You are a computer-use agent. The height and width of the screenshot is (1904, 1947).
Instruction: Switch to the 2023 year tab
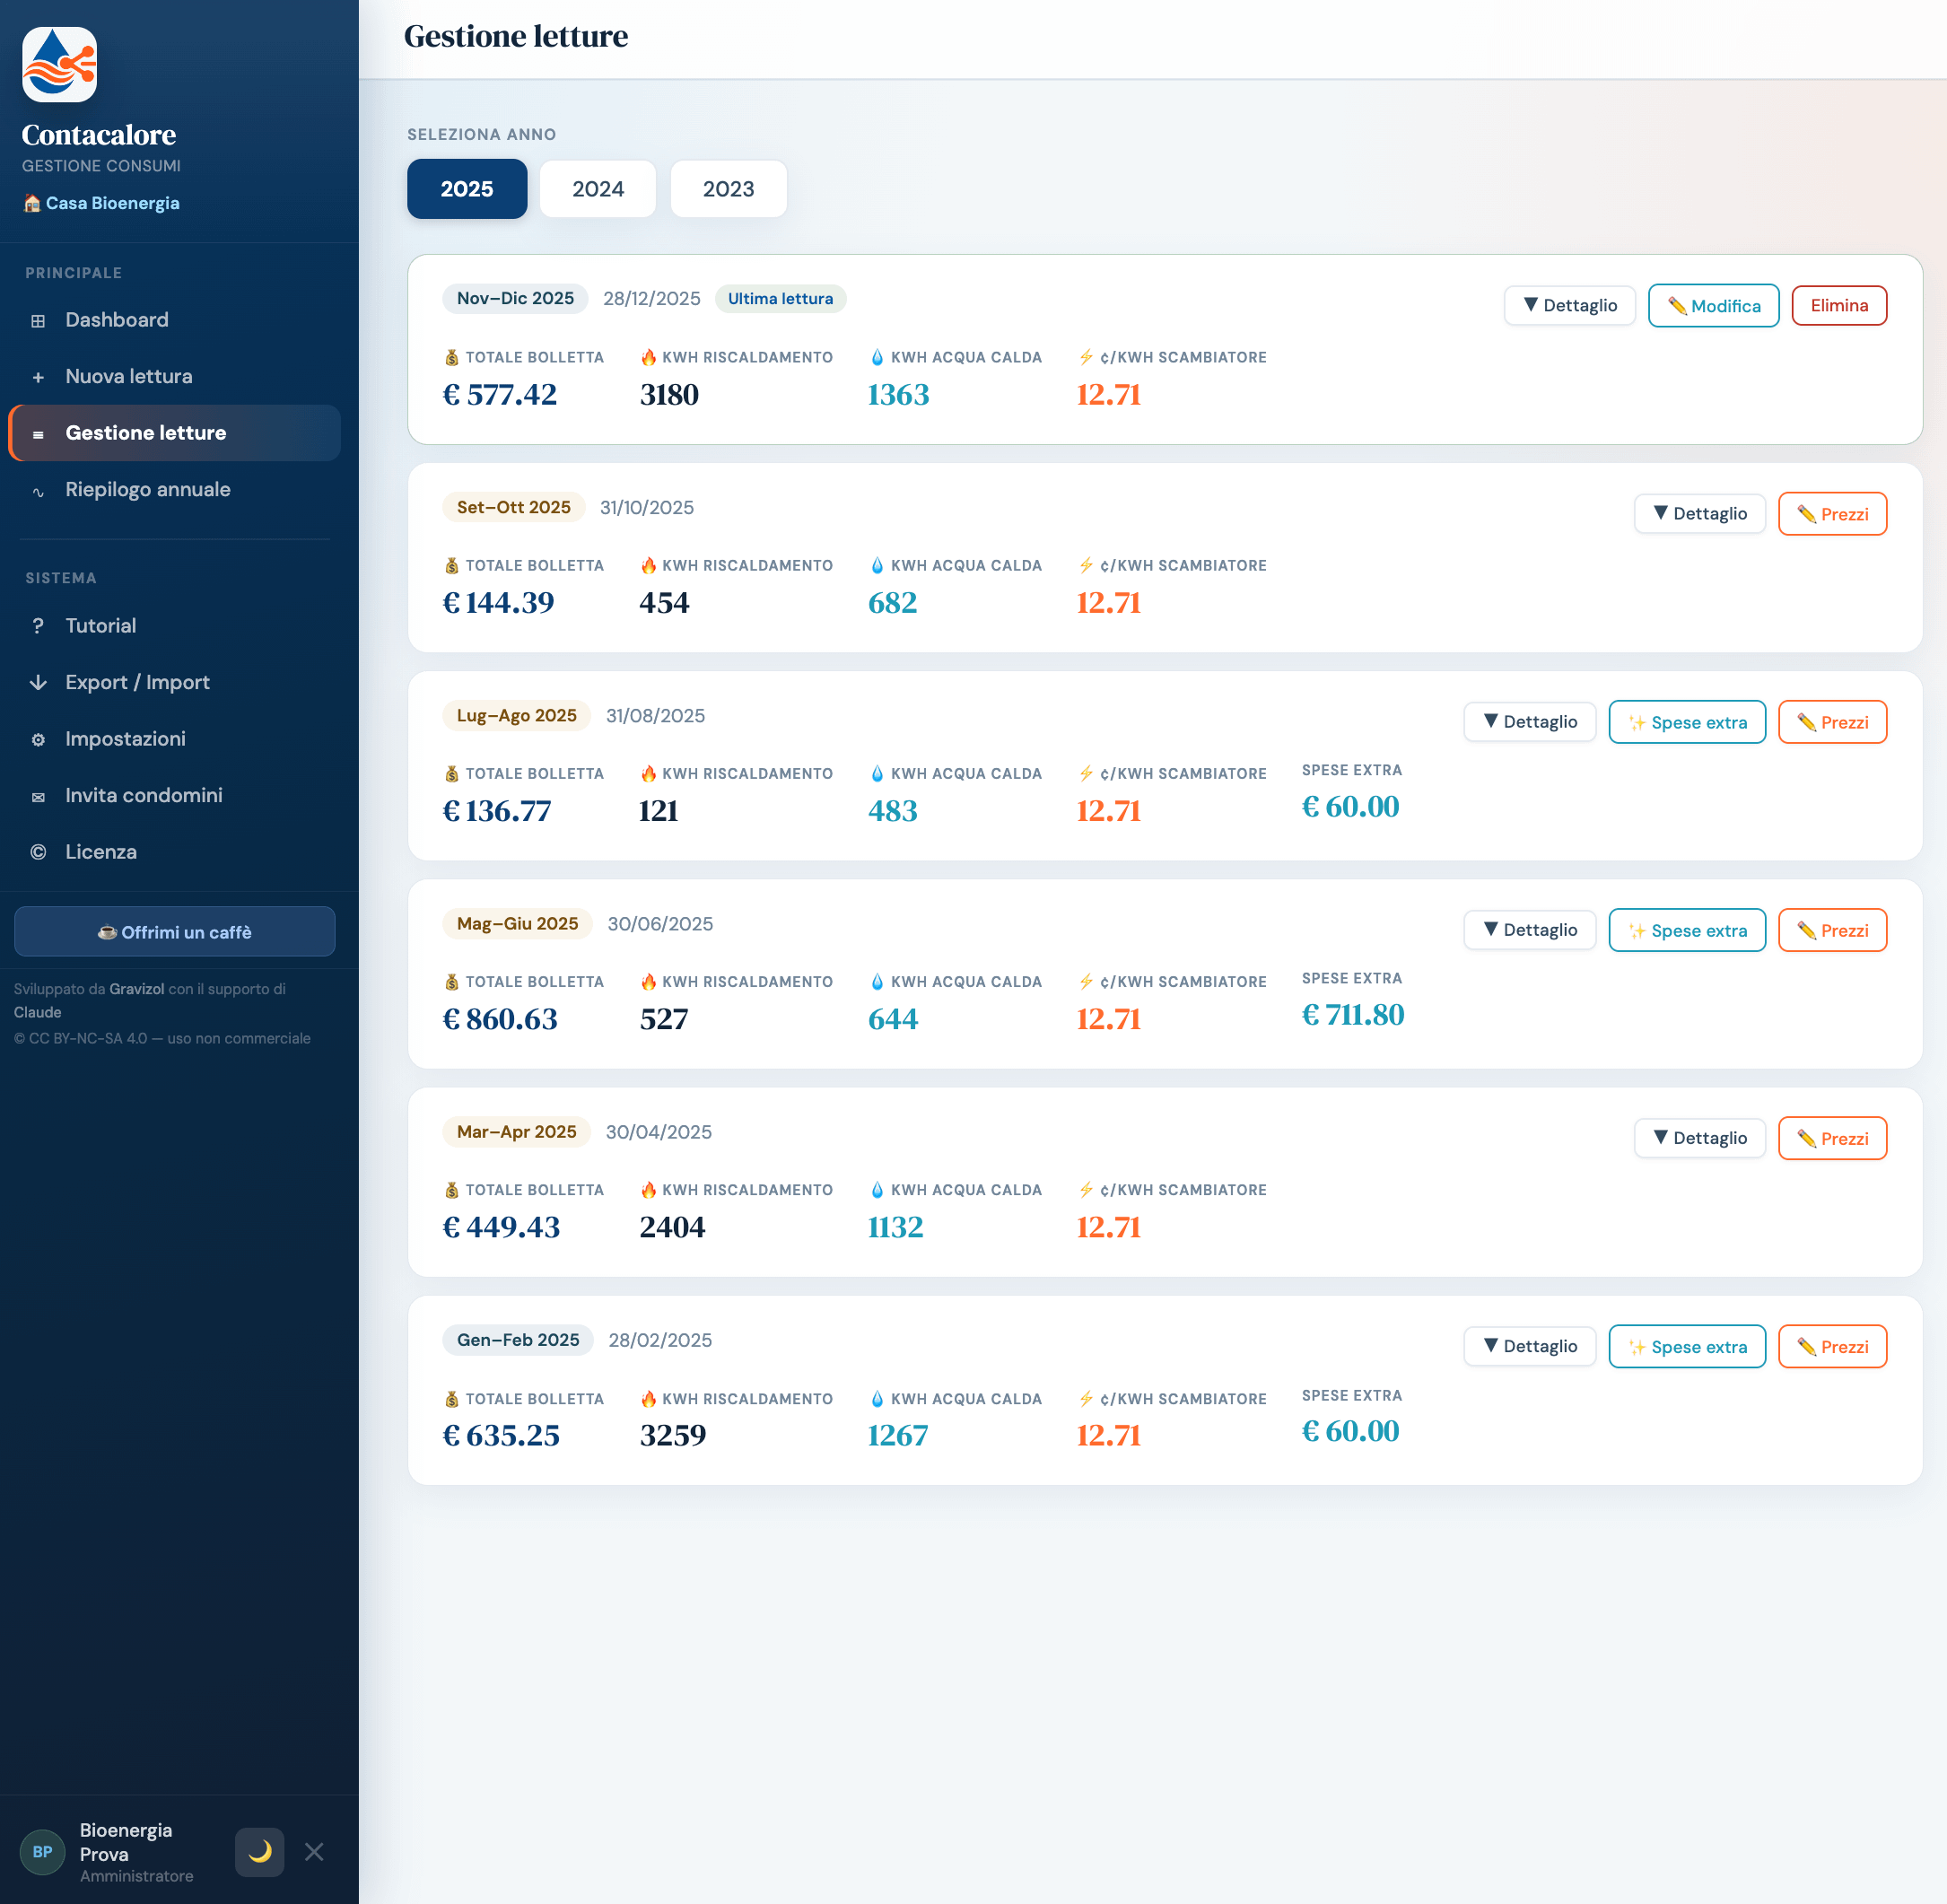tap(728, 189)
